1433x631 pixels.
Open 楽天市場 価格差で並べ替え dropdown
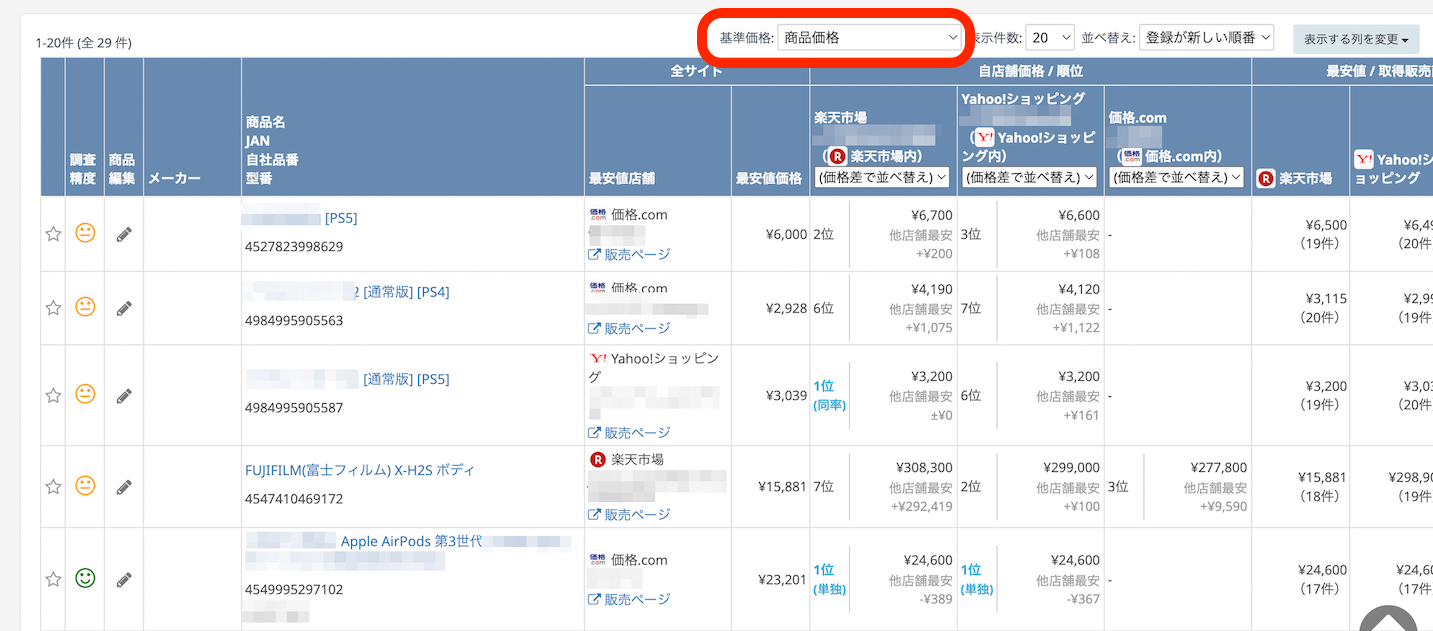[x=882, y=177]
